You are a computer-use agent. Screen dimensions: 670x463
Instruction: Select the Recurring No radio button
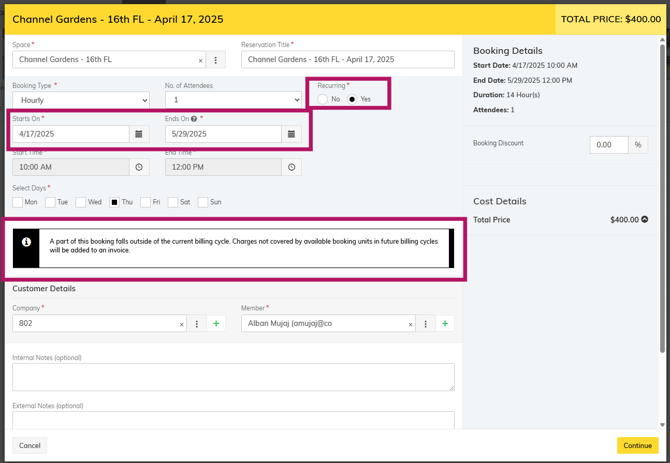coord(323,99)
